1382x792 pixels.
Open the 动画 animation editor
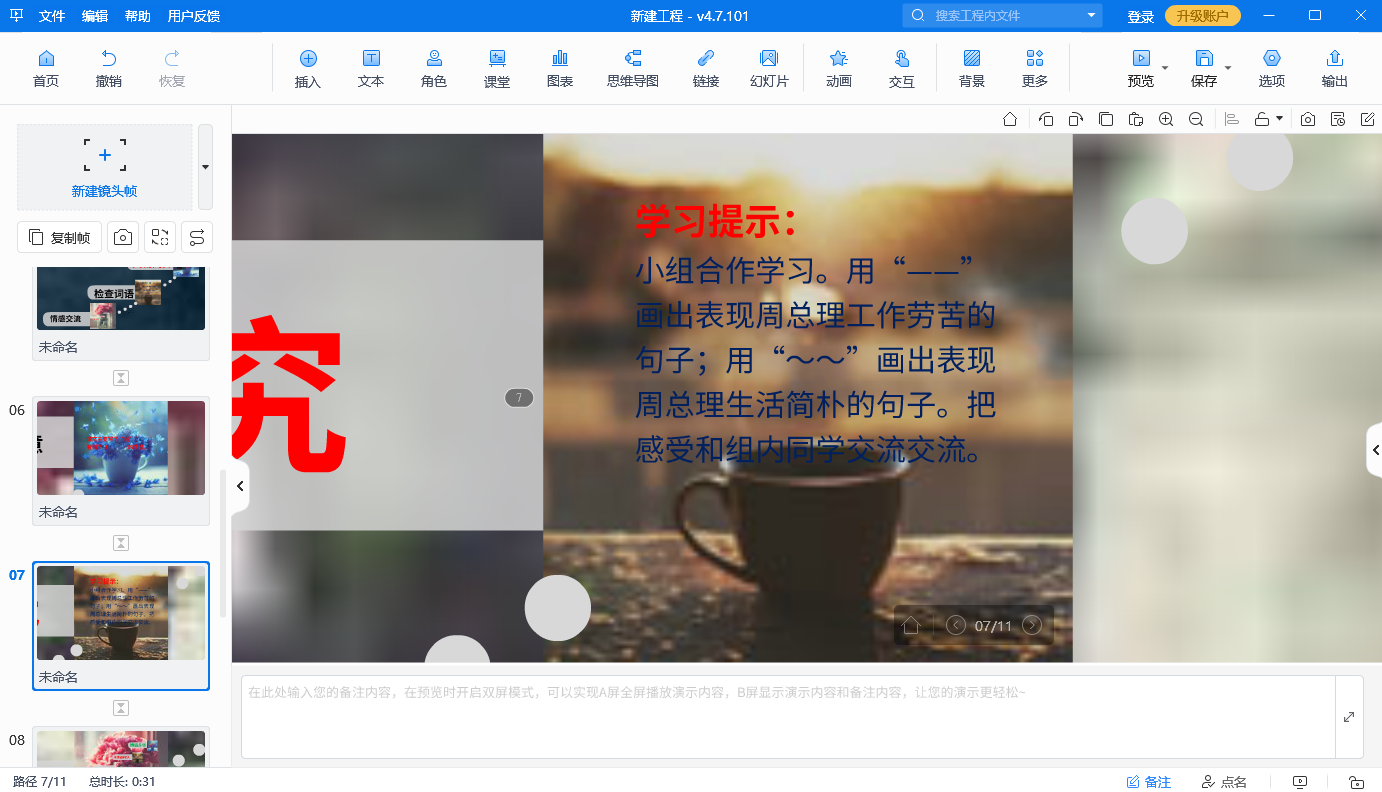pyautogui.click(x=839, y=68)
